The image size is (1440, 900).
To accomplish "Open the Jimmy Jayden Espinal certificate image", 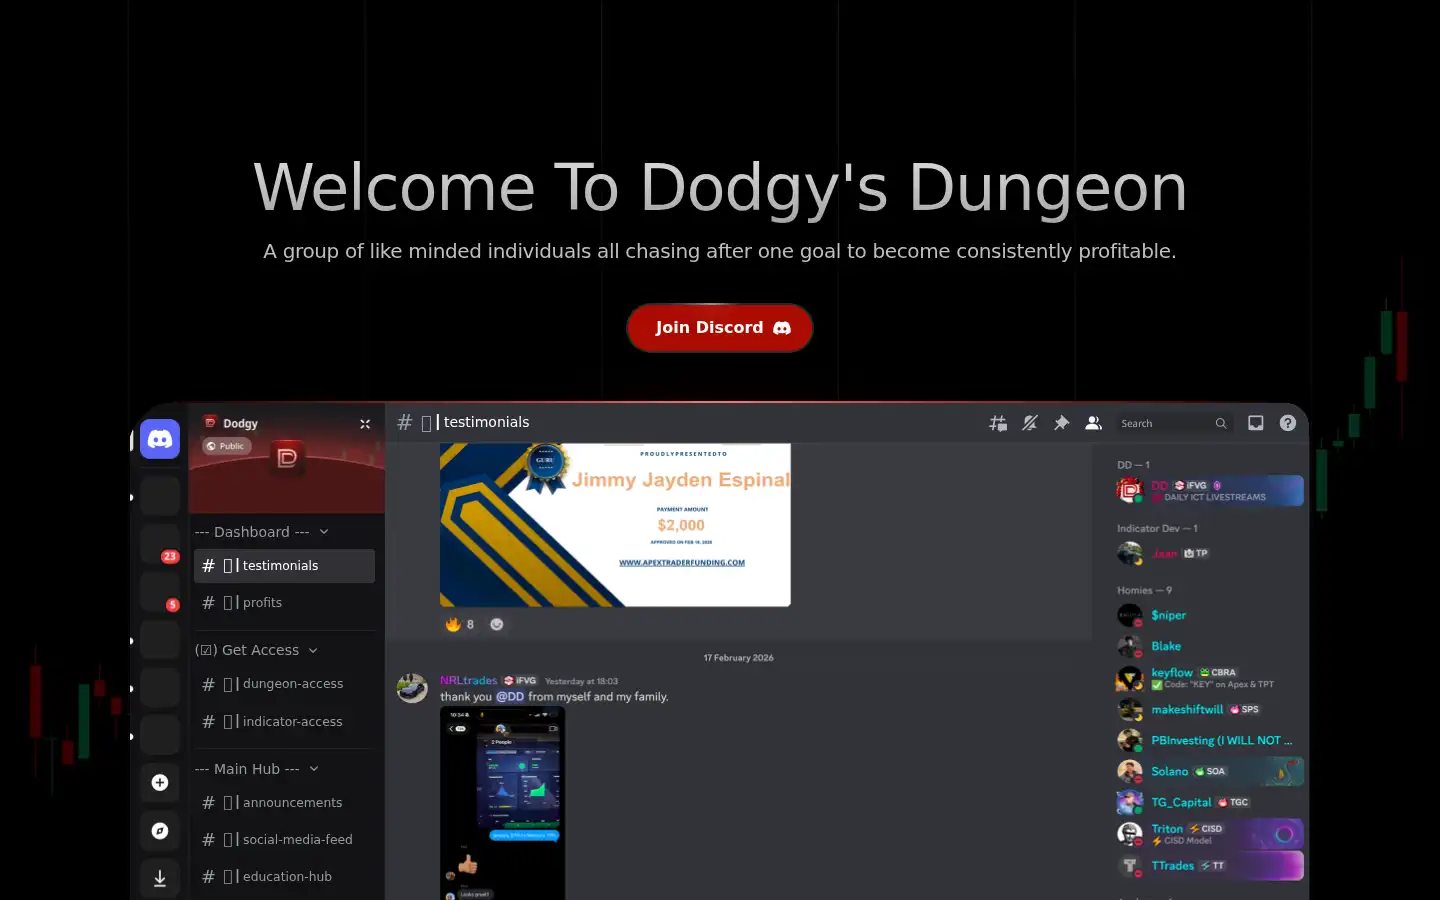I will coord(615,524).
